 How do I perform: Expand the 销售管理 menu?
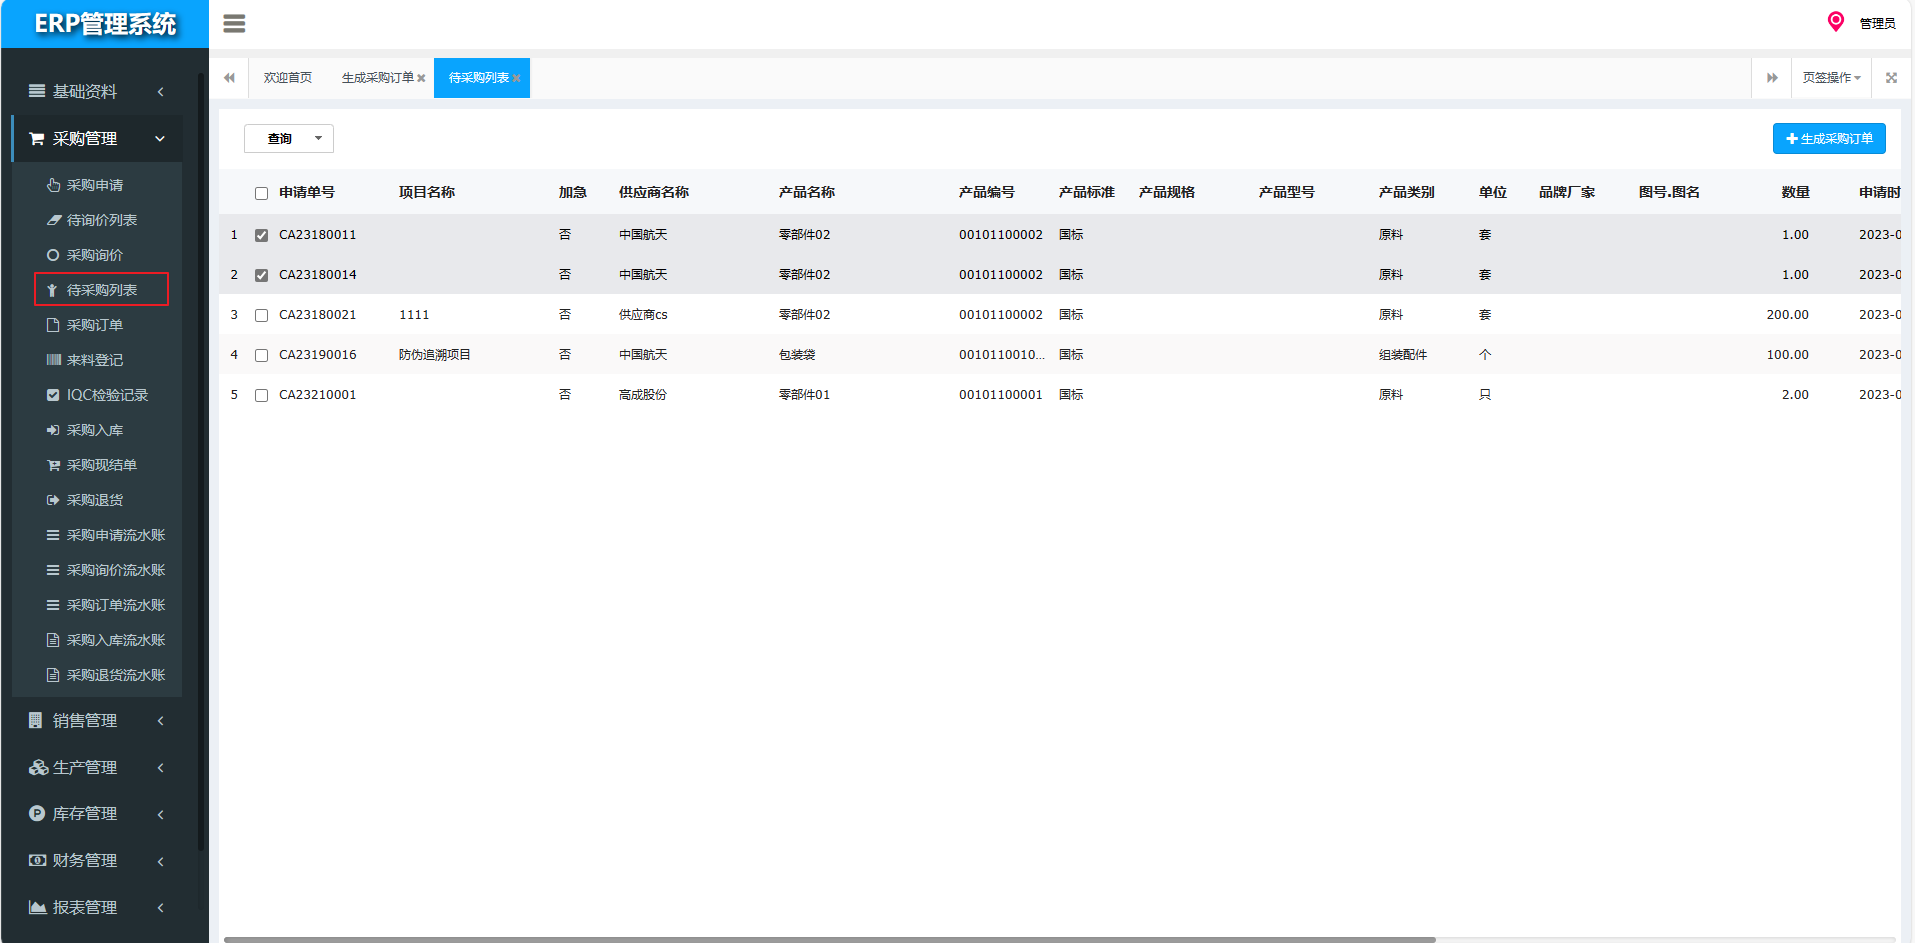coord(96,721)
